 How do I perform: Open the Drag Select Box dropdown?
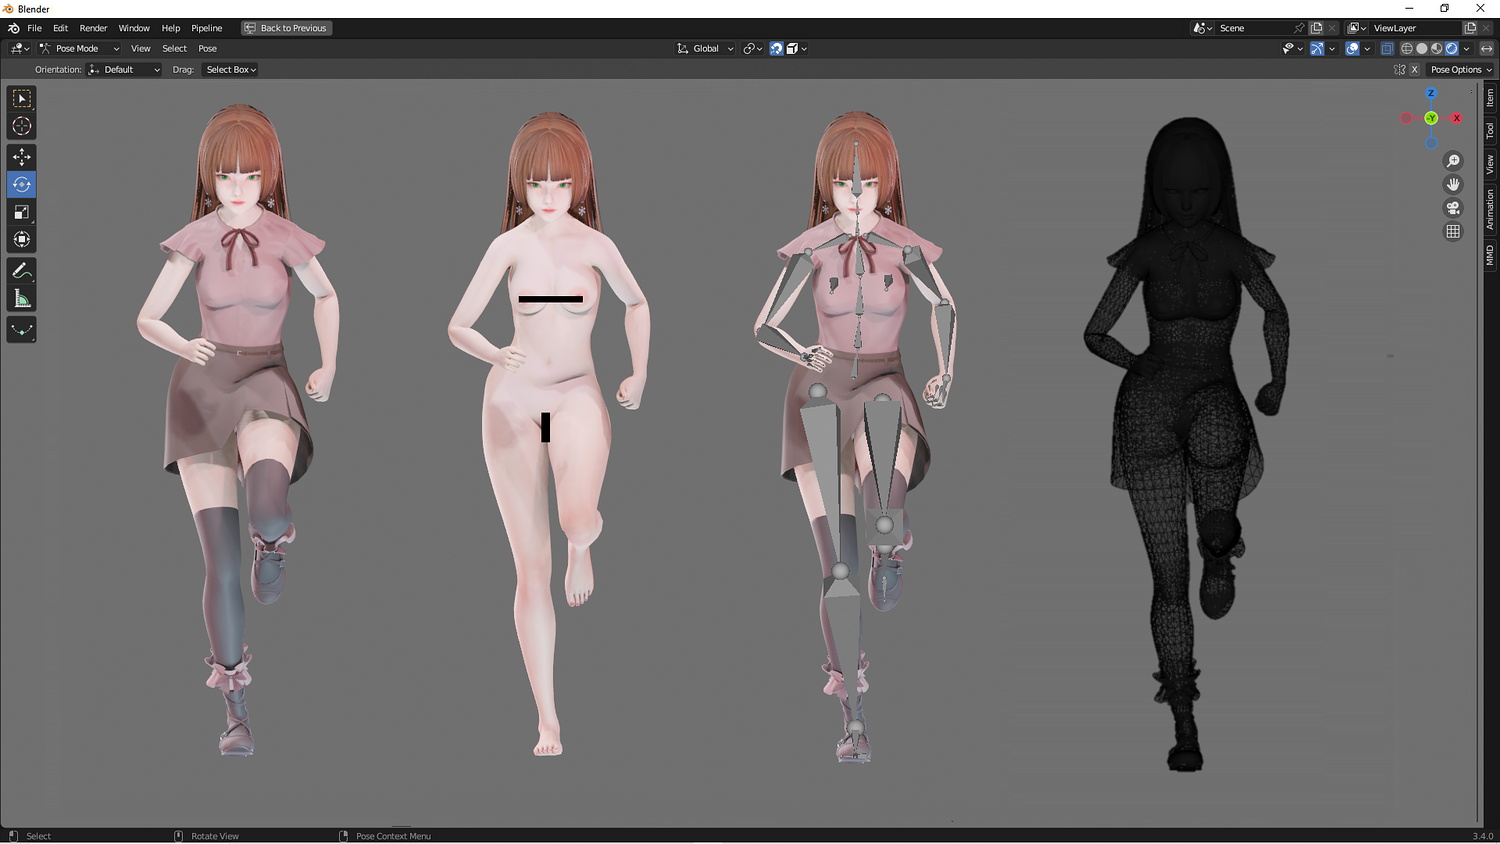(231, 70)
